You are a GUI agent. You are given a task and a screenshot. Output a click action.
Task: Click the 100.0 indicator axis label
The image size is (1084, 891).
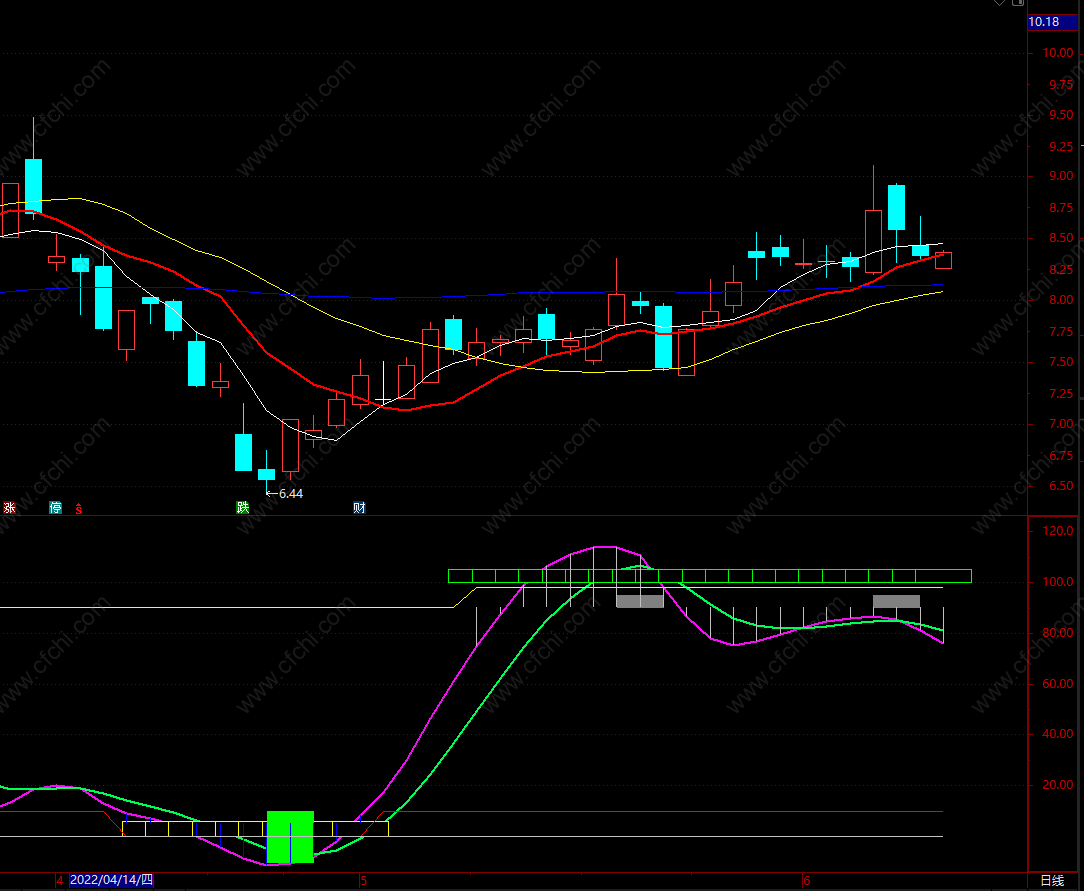[1058, 582]
